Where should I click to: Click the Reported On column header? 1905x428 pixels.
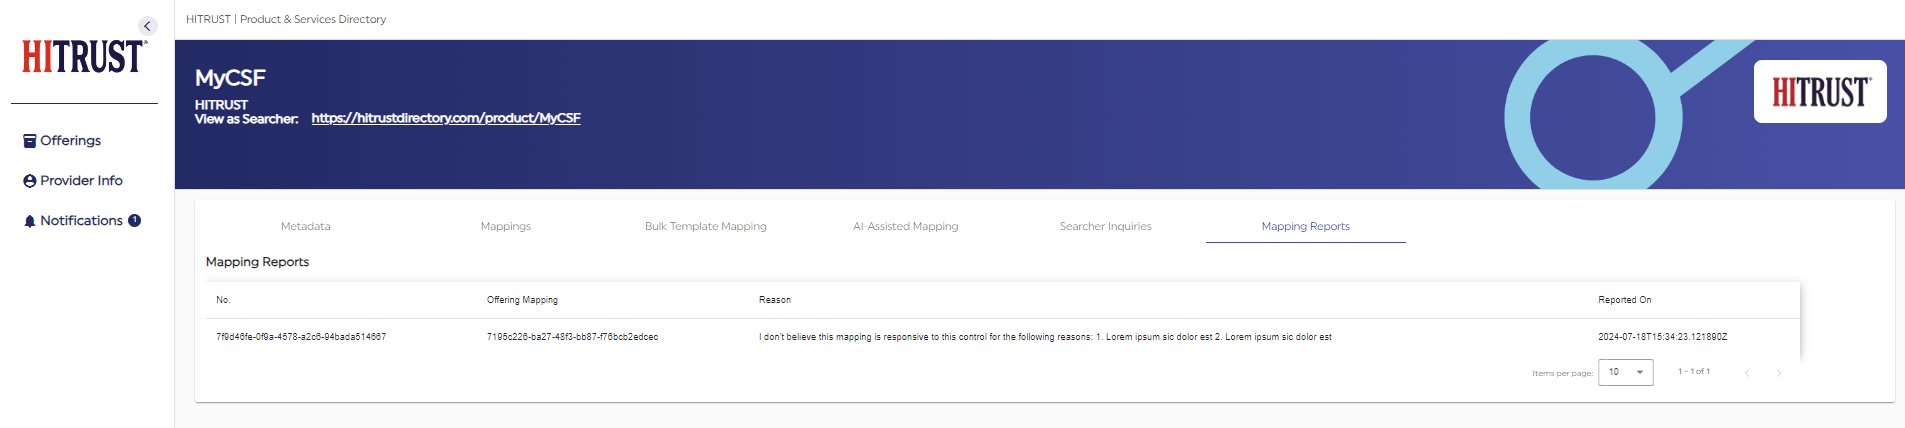(1625, 300)
